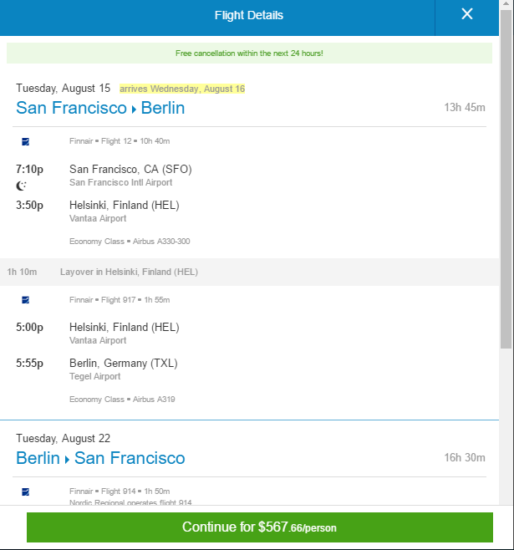Click the Berlin, Germany (TXL) arrival entry
The height and width of the screenshot is (550, 514).
coord(124,369)
